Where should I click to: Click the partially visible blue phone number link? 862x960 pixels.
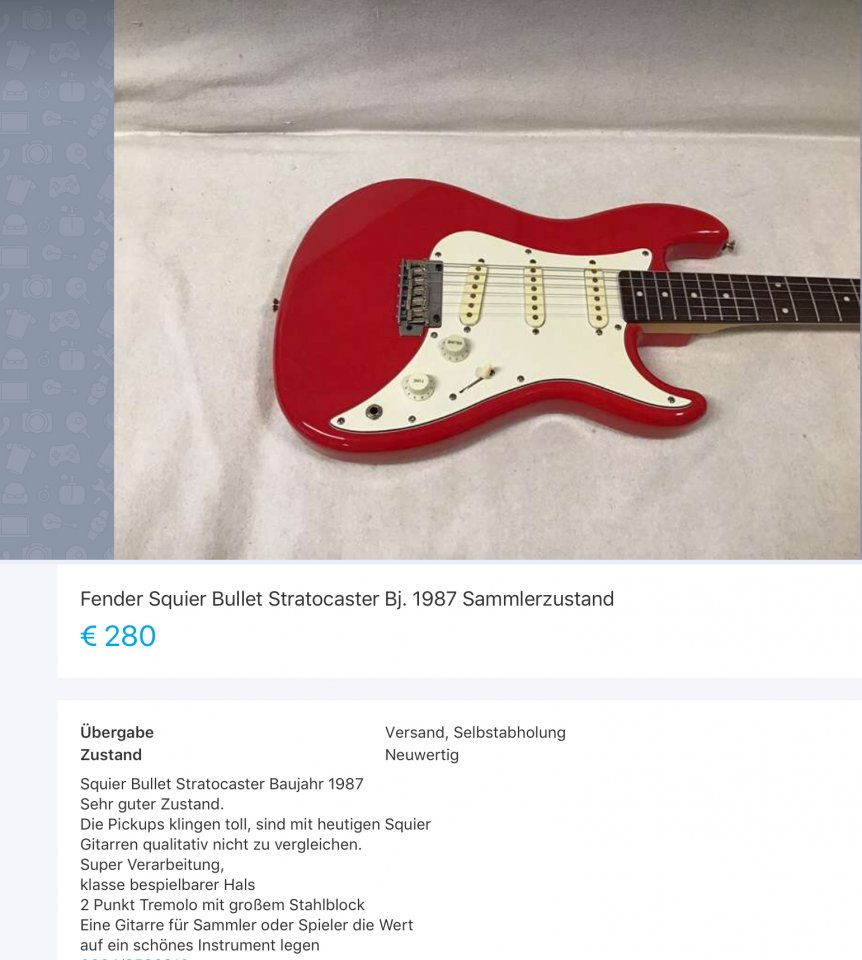(x=134, y=957)
